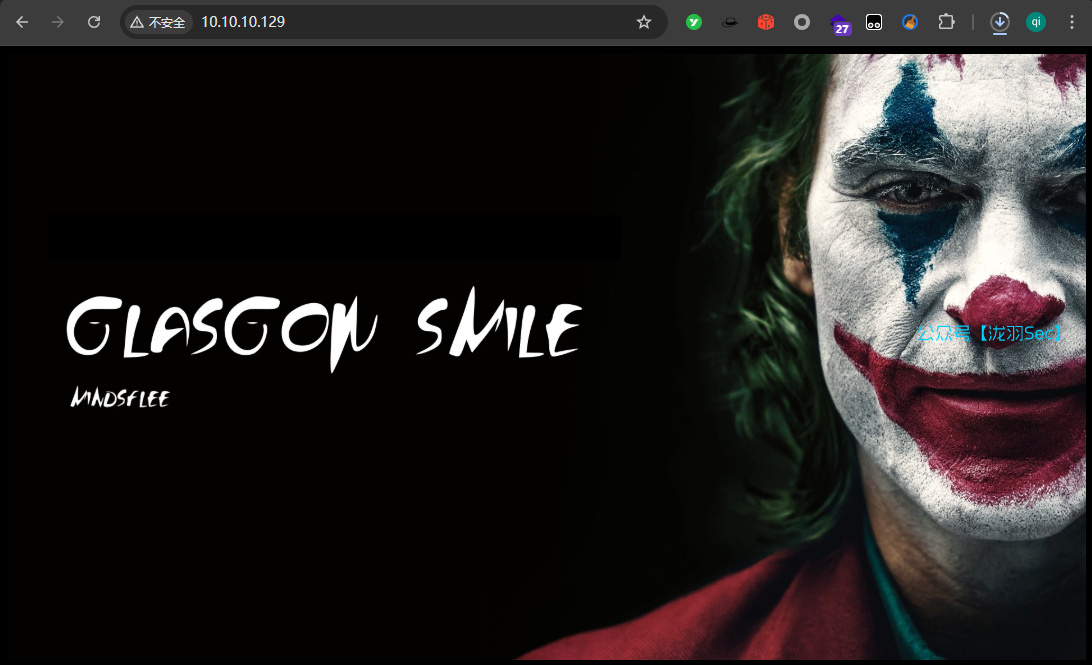This screenshot has width=1092, height=665.
Task: Click the Mindsflee subtitle text
Action: pyautogui.click(x=120, y=399)
